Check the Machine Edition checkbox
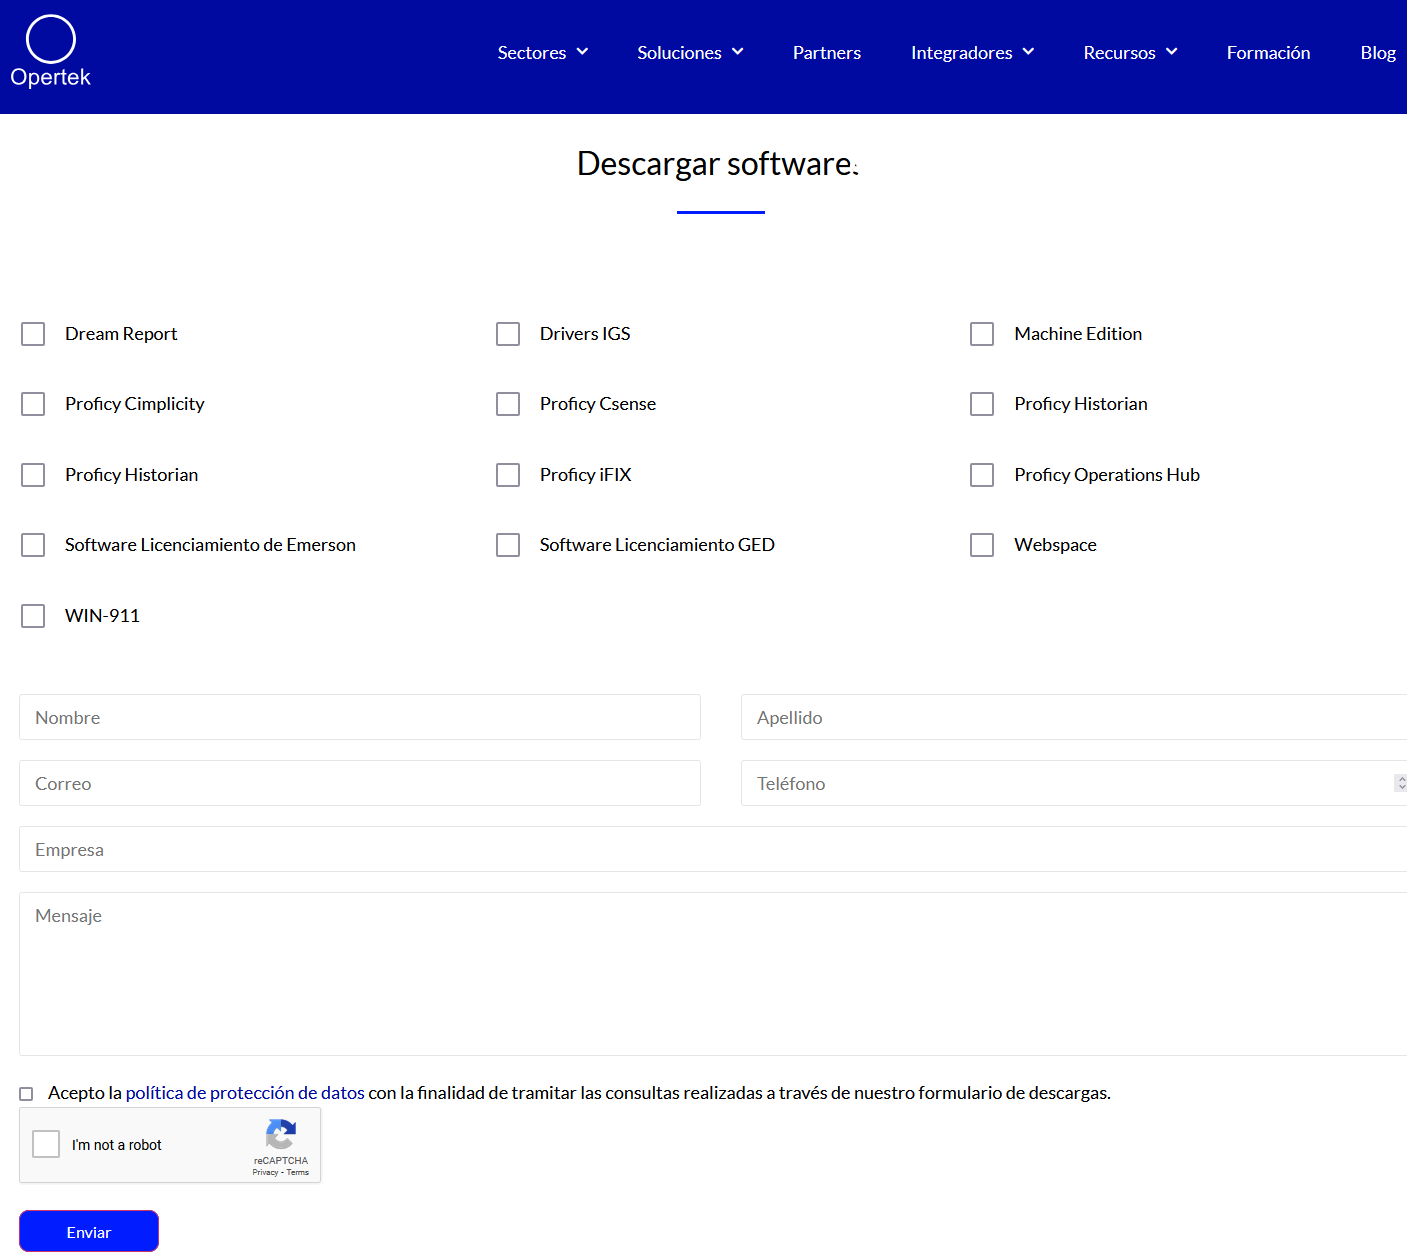The height and width of the screenshot is (1255, 1407). point(982,334)
